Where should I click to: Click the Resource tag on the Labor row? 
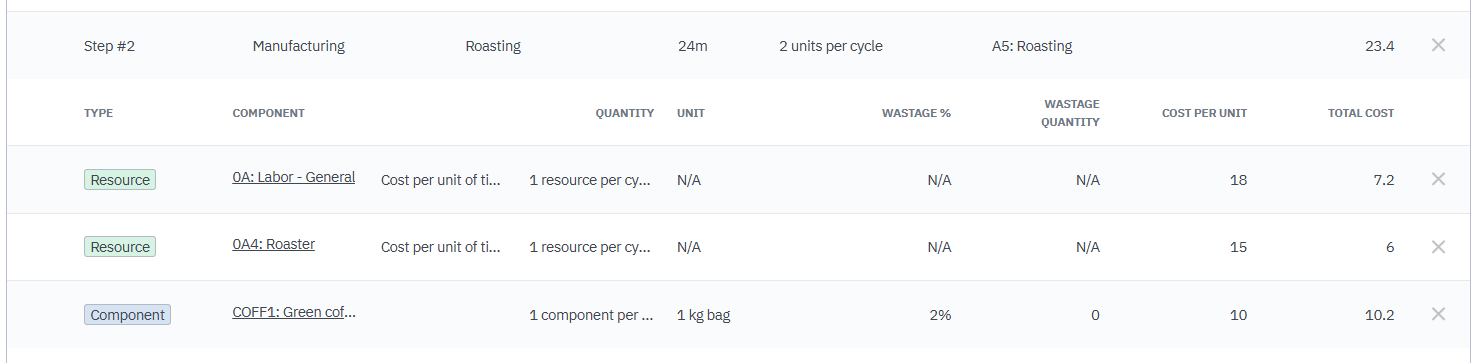tap(120, 180)
